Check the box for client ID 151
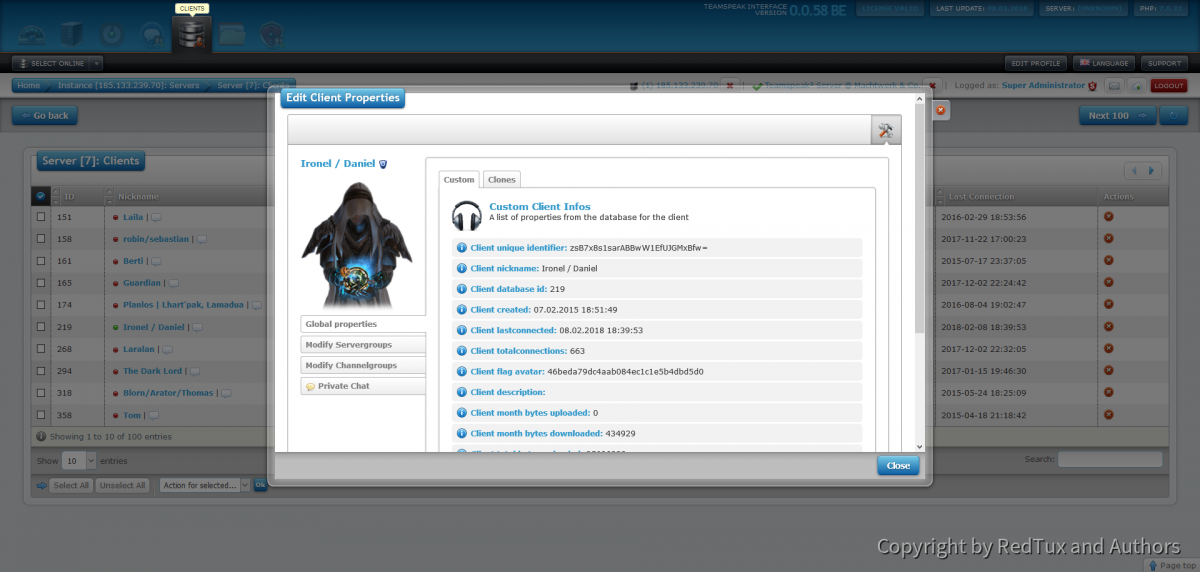The height and width of the screenshot is (572, 1200). tap(41, 217)
